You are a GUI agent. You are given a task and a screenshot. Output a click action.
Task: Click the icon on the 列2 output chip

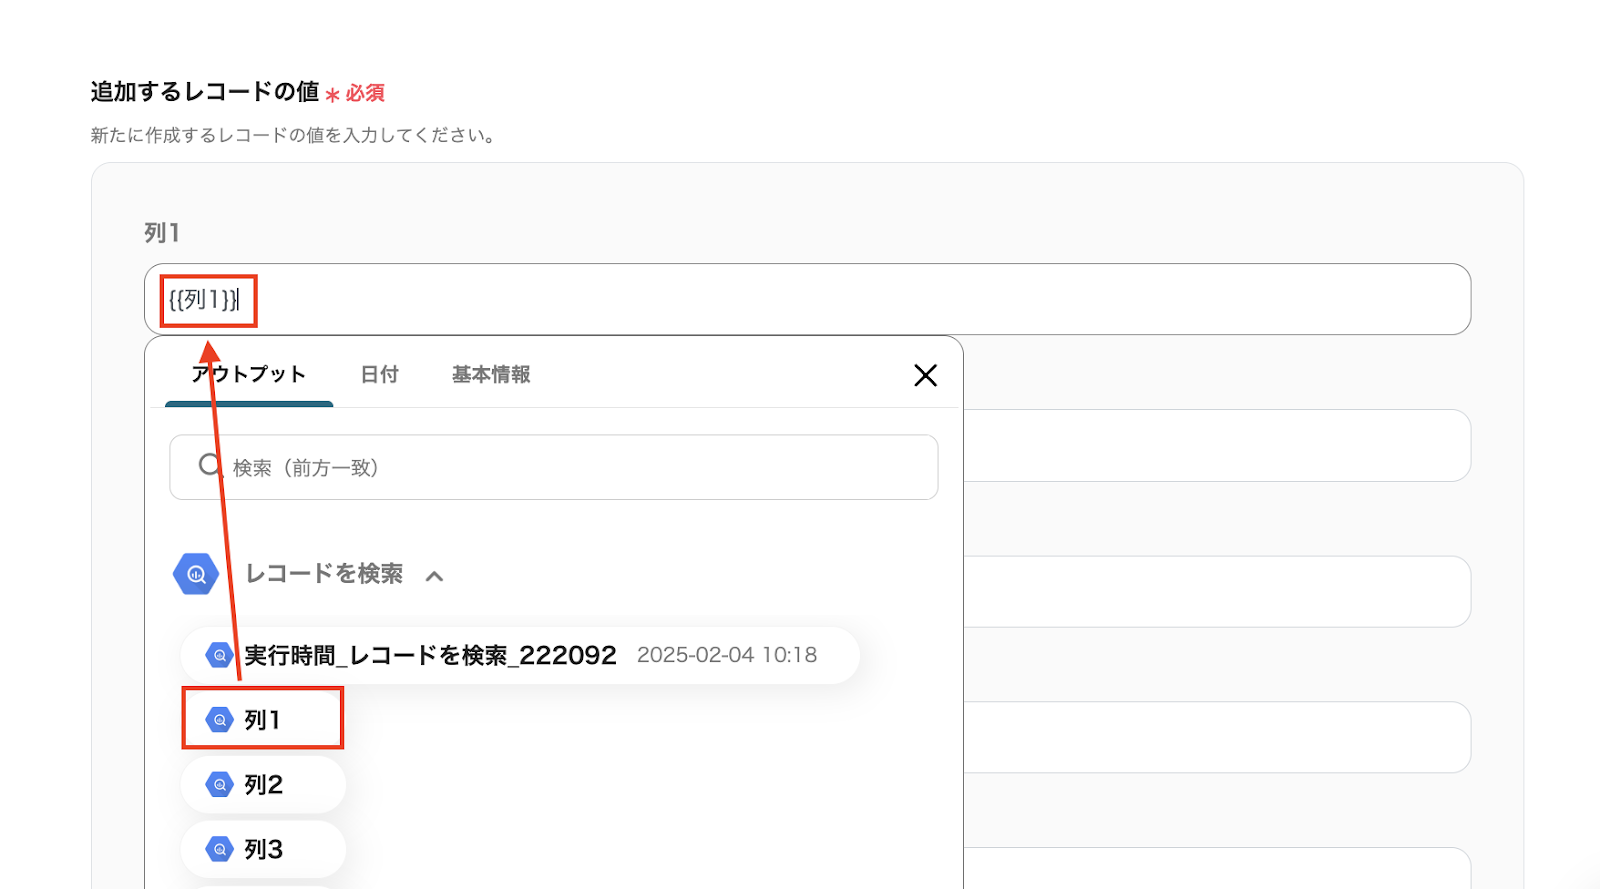point(219,785)
